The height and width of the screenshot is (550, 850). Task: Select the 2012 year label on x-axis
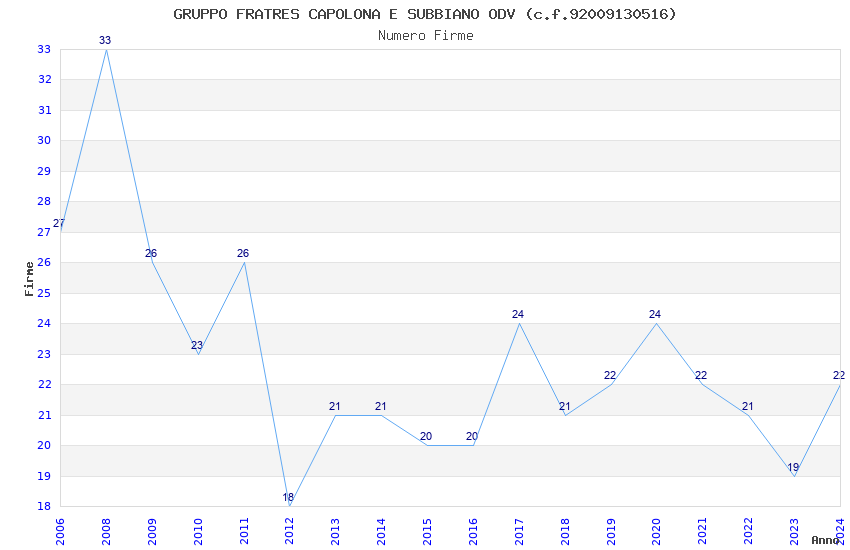(x=289, y=531)
